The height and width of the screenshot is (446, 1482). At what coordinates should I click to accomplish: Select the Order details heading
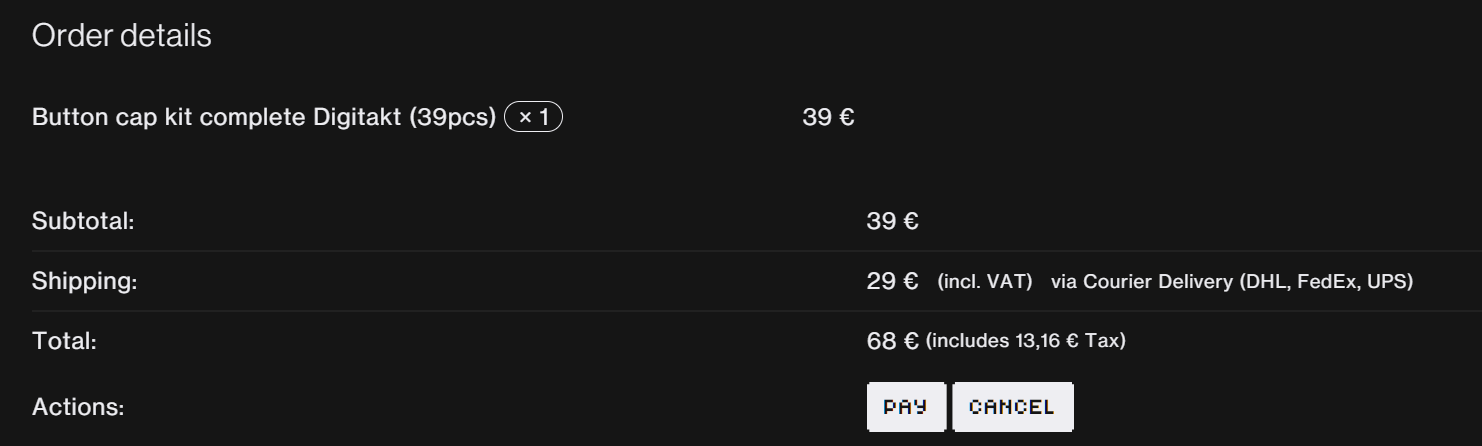coord(122,36)
